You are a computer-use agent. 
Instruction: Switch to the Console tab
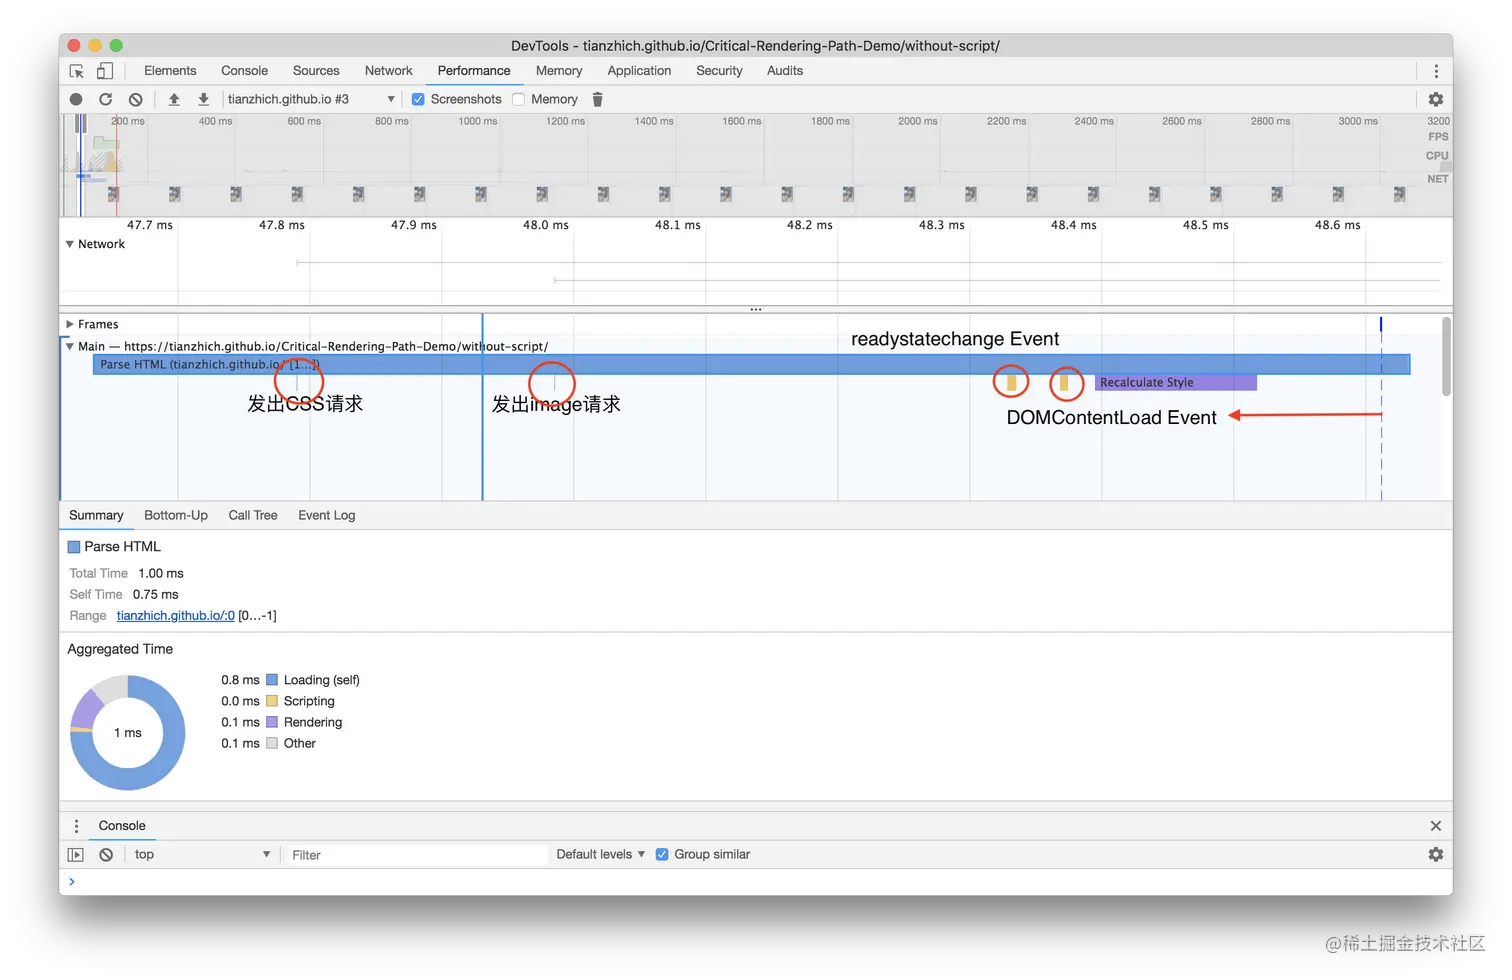[x=244, y=71]
